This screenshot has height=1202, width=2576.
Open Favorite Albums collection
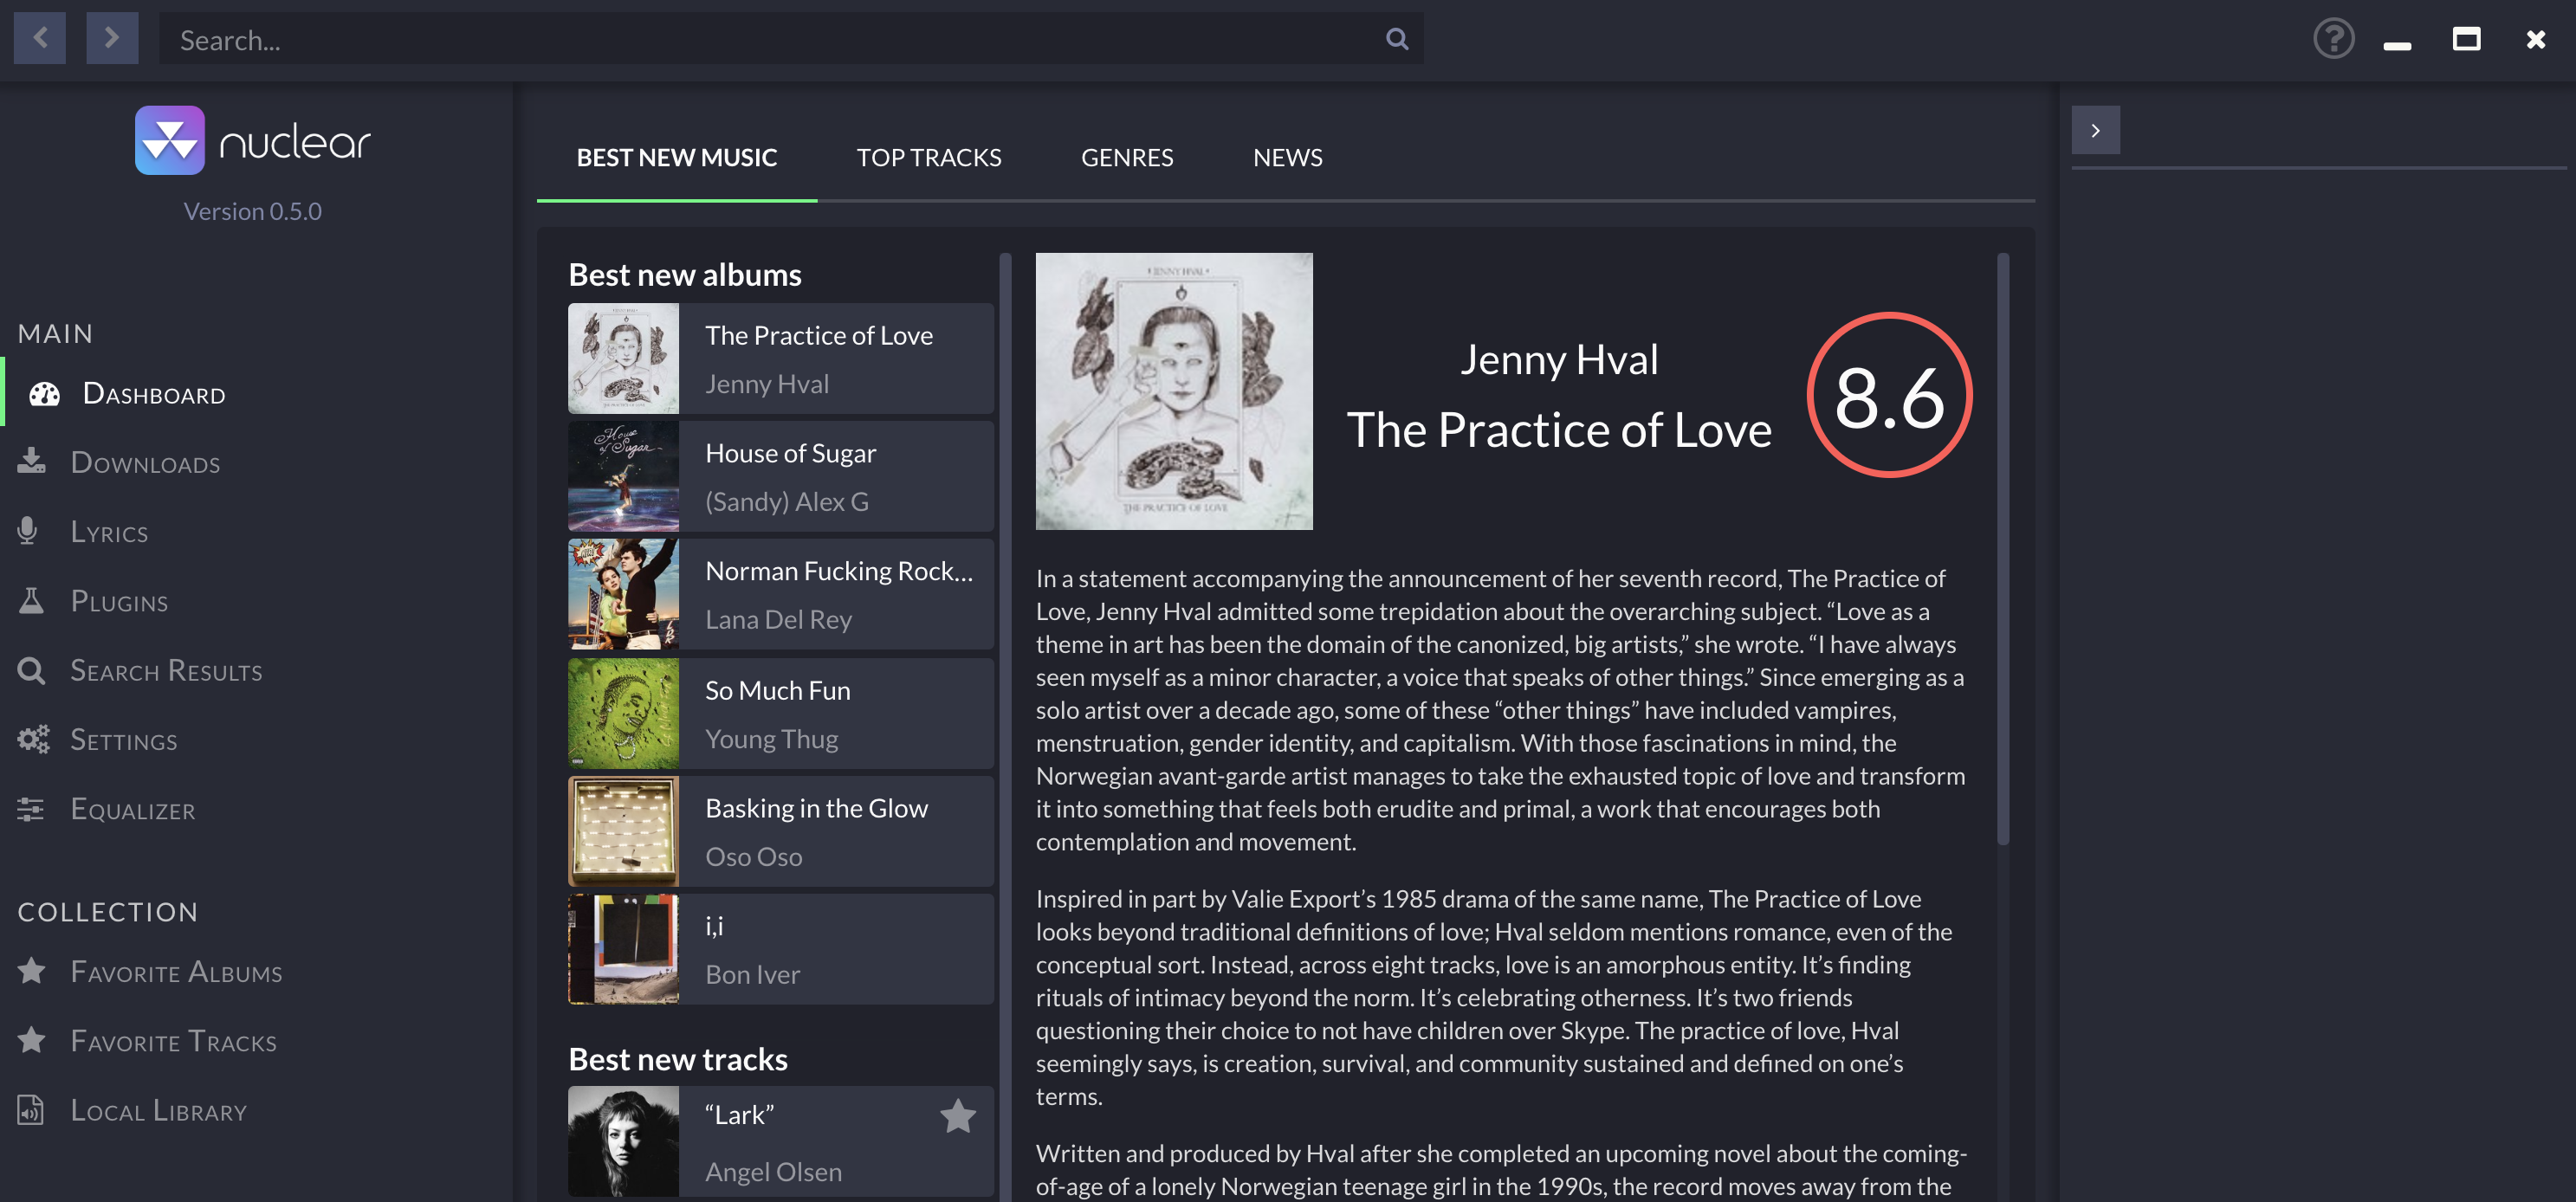176,972
